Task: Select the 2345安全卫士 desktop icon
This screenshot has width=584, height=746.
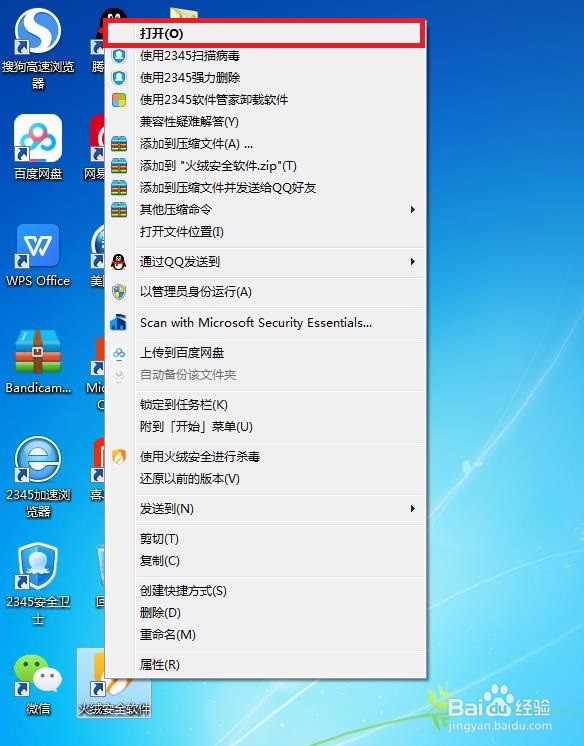Action: coord(38,584)
